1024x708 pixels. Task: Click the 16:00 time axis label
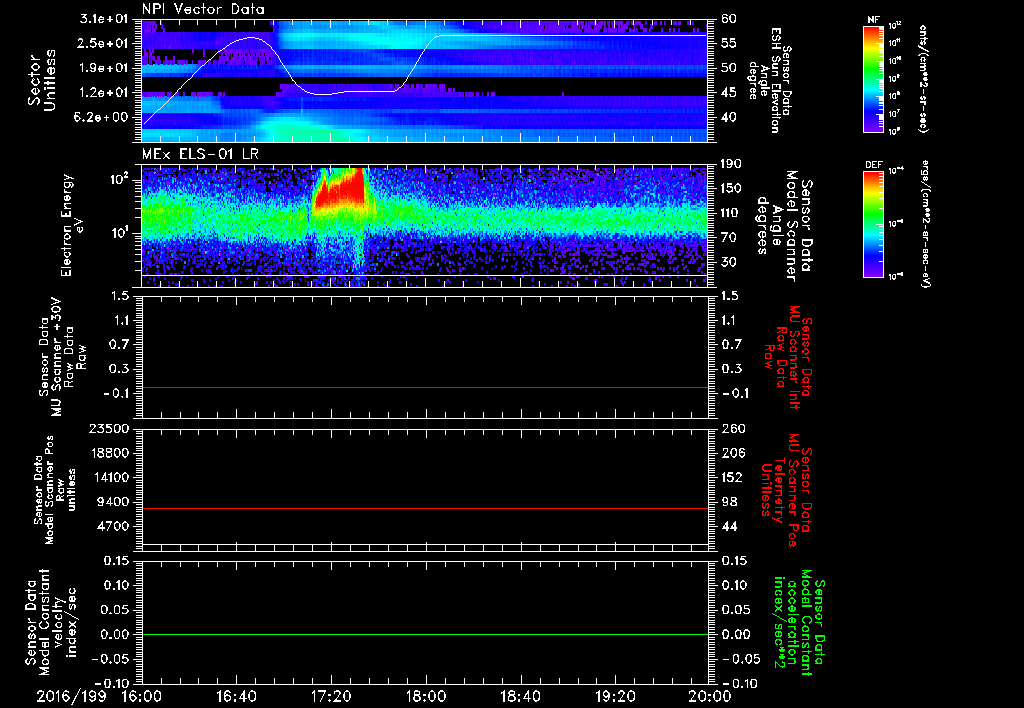(142, 696)
